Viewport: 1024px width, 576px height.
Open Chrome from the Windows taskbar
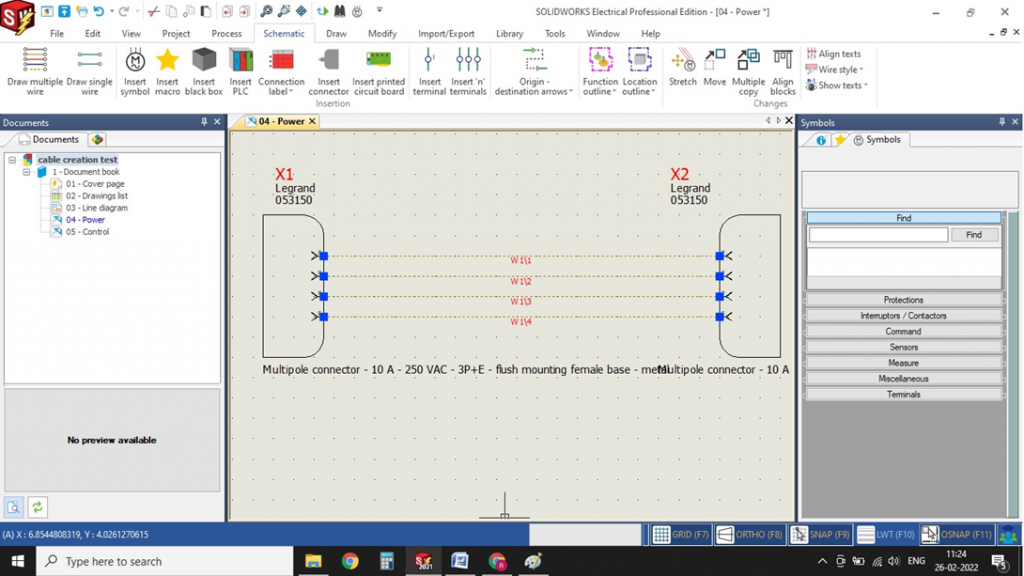[350, 561]
